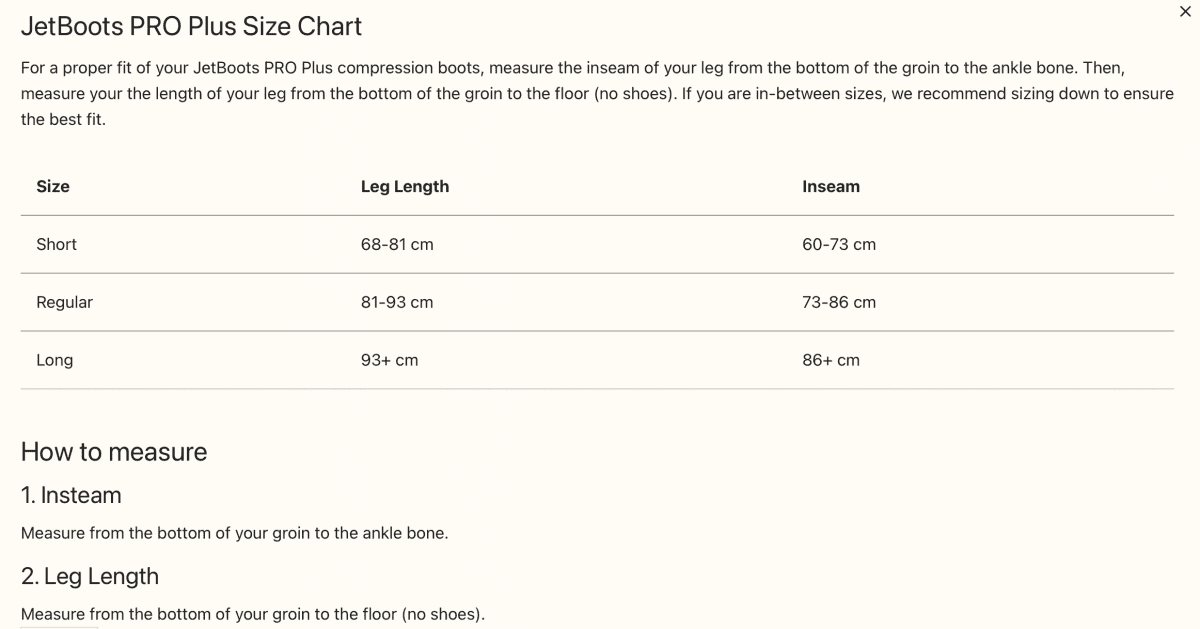Click the Inseam column header

[x=830, y=186]
